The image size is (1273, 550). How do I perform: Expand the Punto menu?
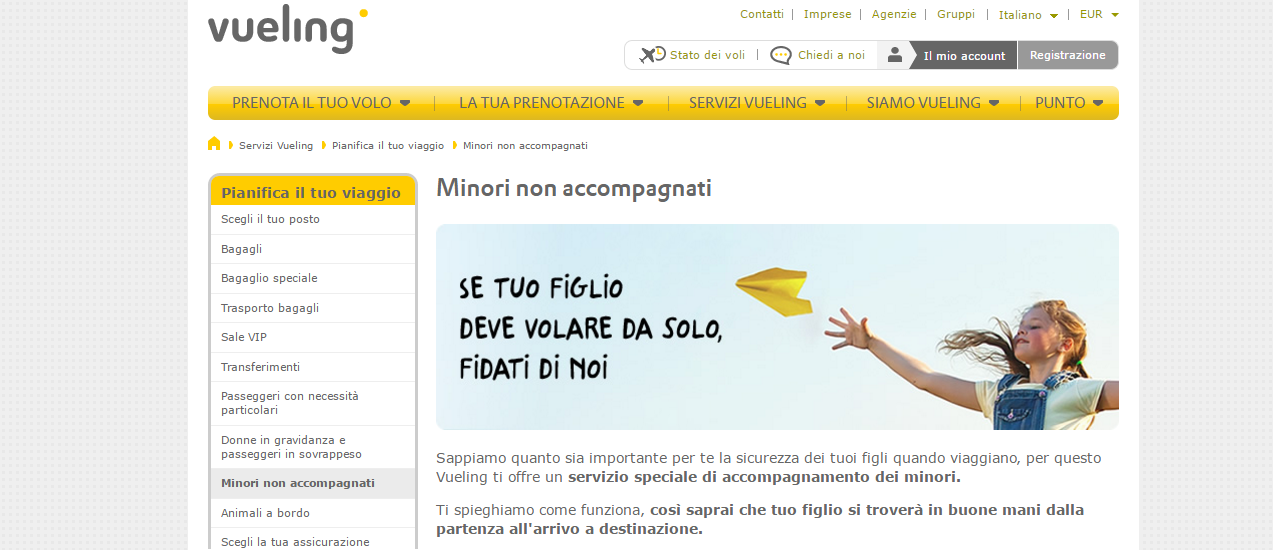(x=1069, y=102)
